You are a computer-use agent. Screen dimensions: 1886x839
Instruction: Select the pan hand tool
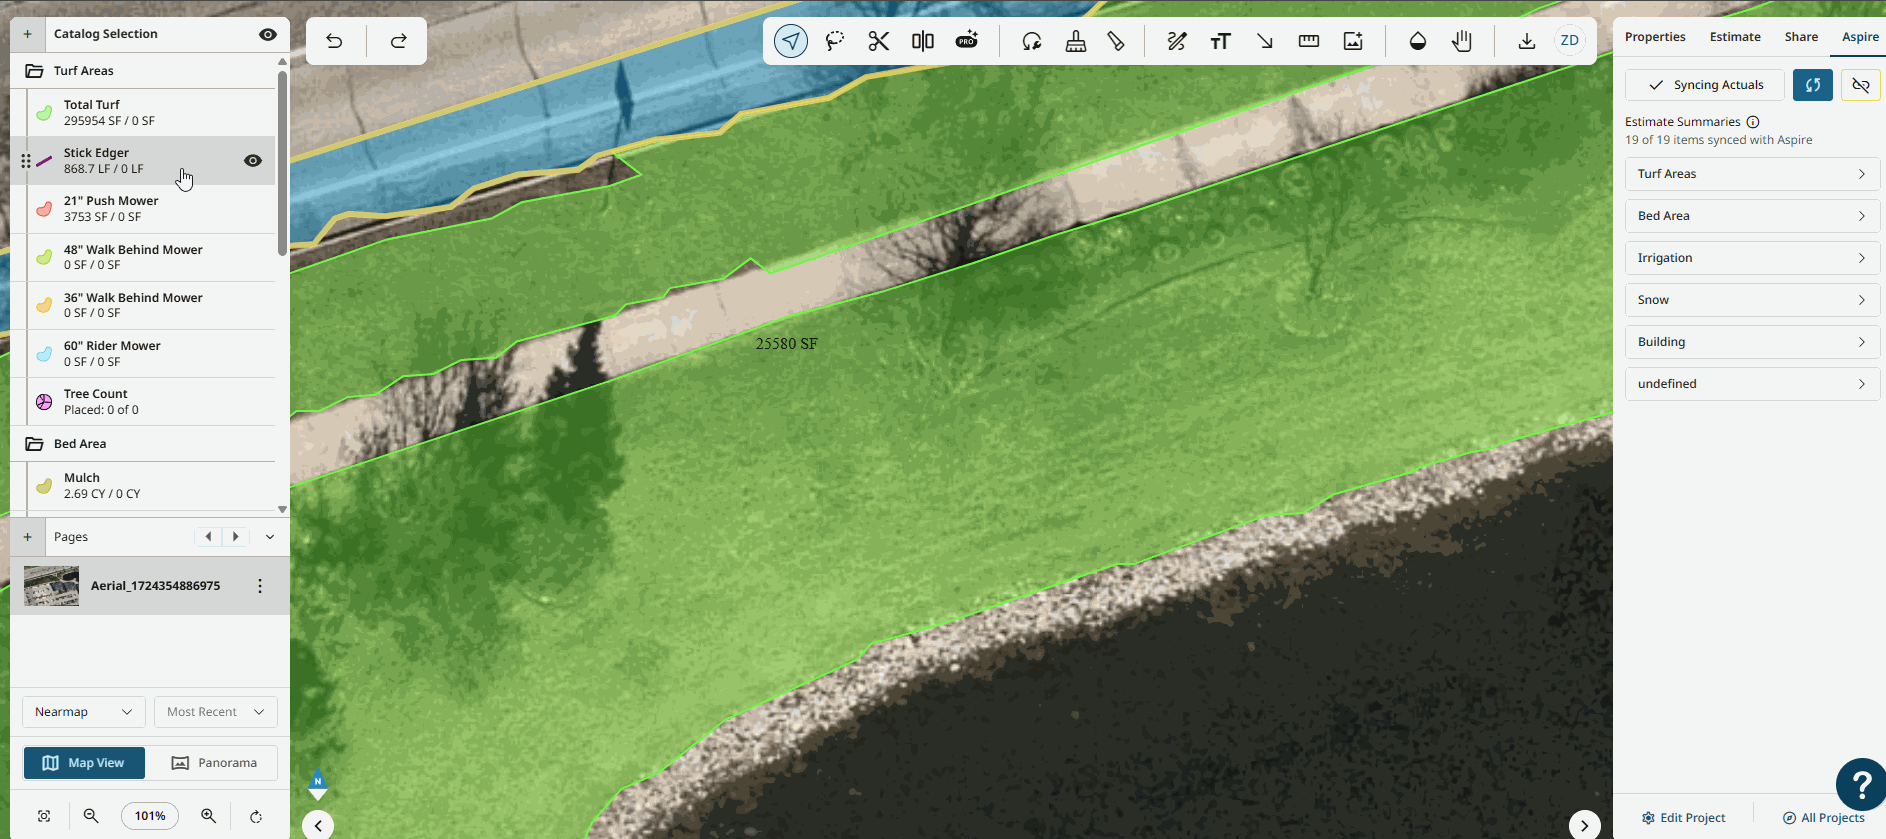(1462, 41)
